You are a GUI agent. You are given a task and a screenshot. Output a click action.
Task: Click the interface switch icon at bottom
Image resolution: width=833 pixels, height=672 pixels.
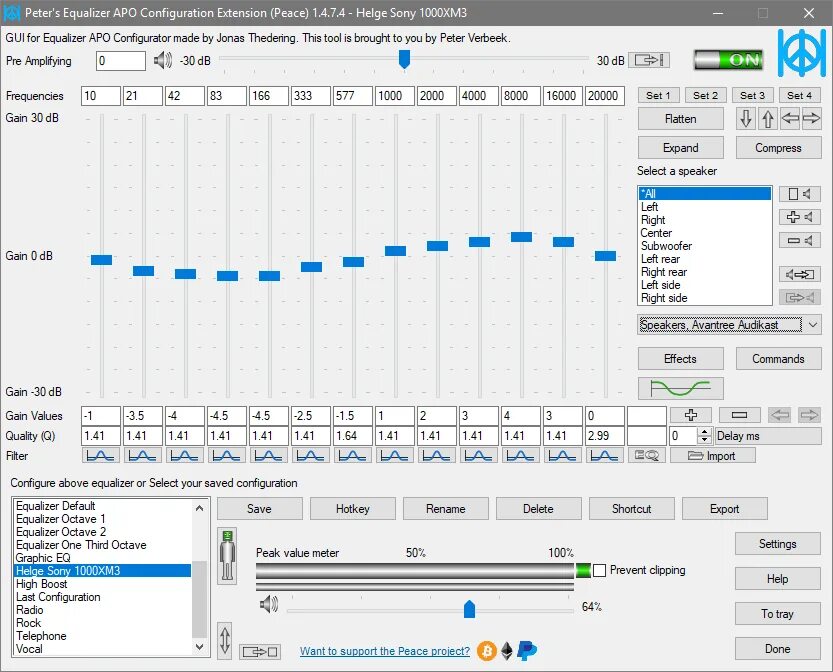260,651
